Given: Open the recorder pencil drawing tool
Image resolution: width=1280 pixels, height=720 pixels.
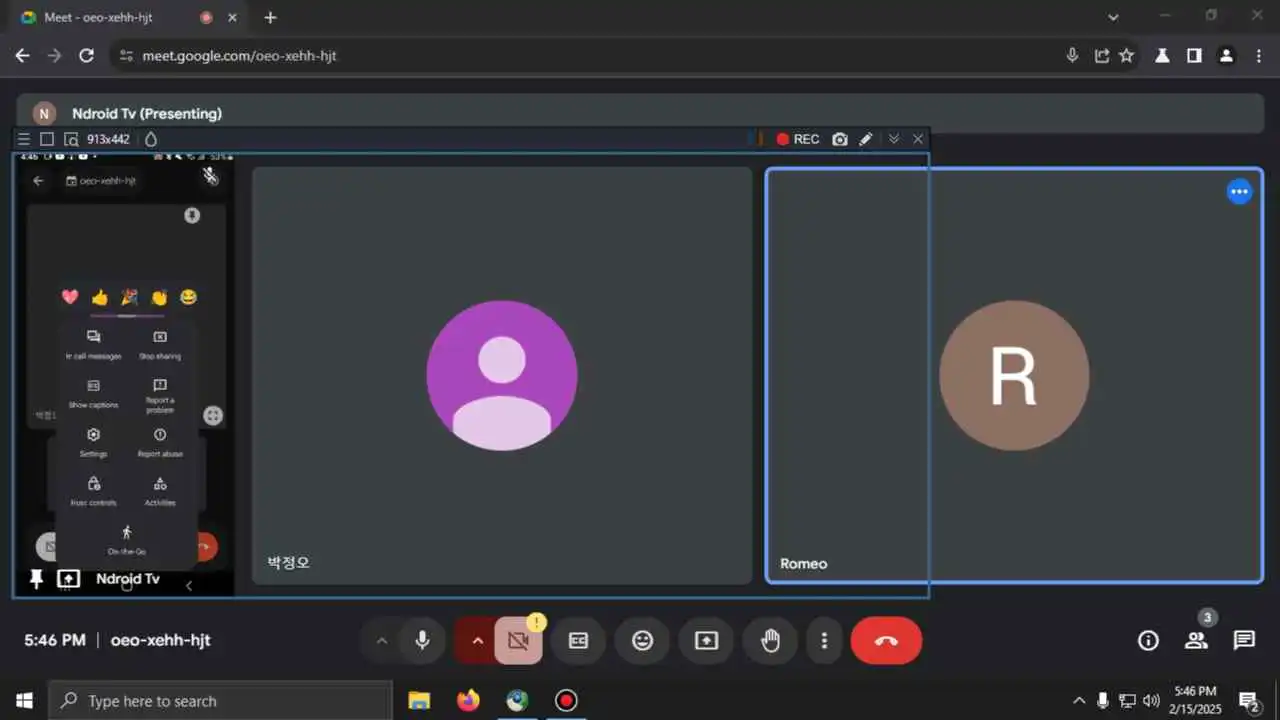Looking at the screenshot, I should point(866,139).
